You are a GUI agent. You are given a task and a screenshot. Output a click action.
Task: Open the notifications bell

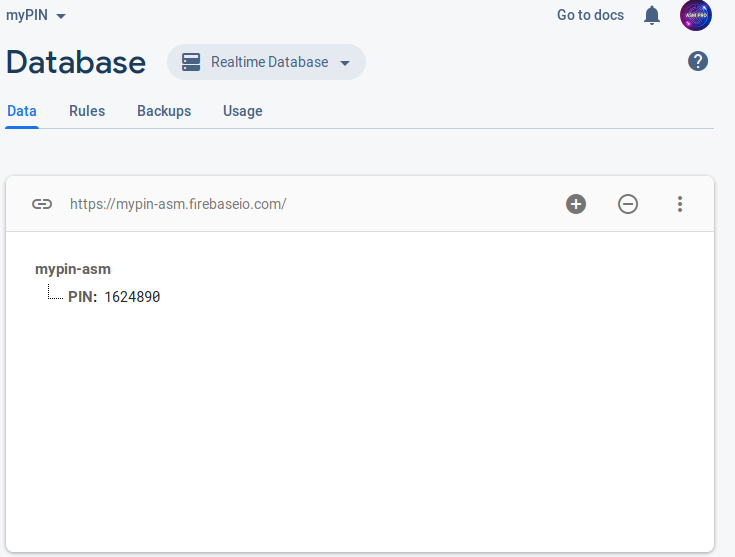(x=652, y=15)
